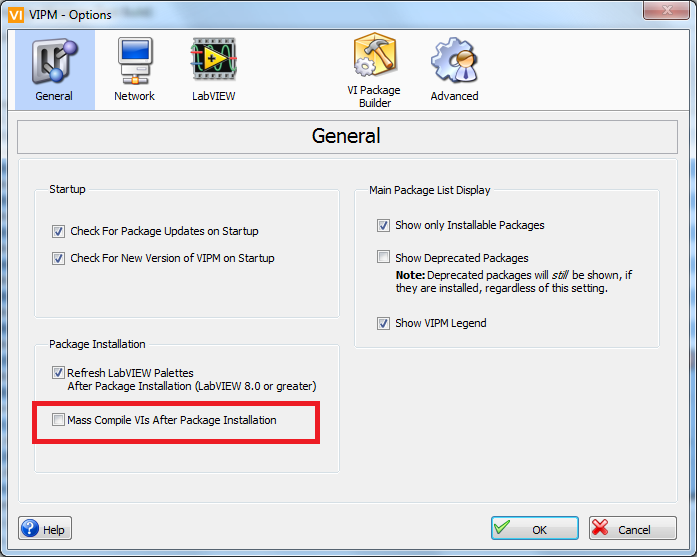Click the "Show VIPM Legend" label text

tap(441, 323)
